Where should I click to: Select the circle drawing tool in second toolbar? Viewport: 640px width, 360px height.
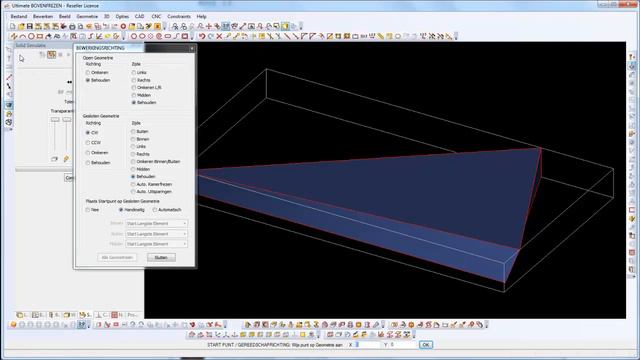(31, 36)
